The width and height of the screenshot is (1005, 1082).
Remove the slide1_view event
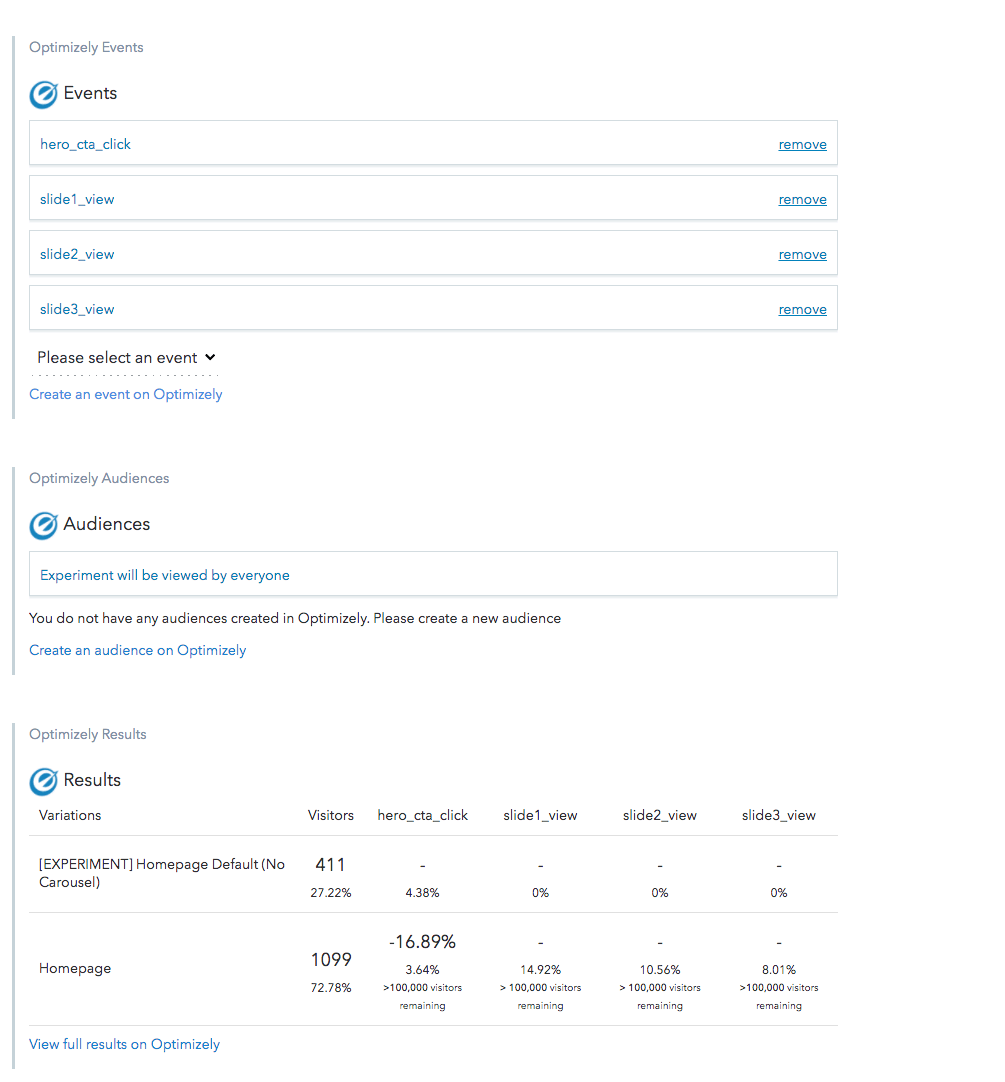coord(802,199)
